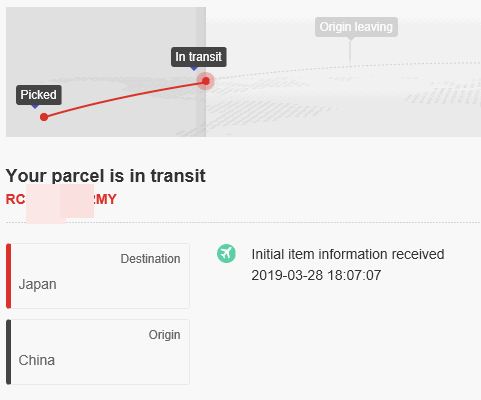Click the China origin text
This screenshot has width=481, height=400.
[37, 360]
